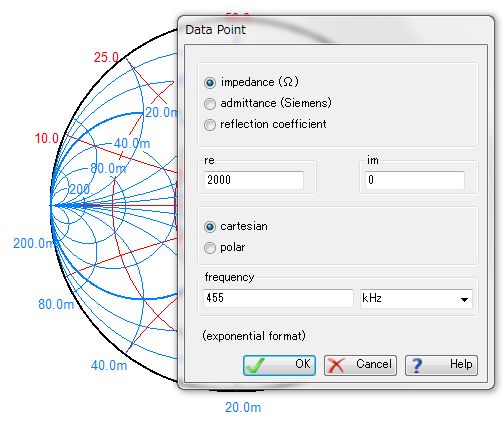
Task: Select cartesian coordinate format
Action: pos(210,227)
